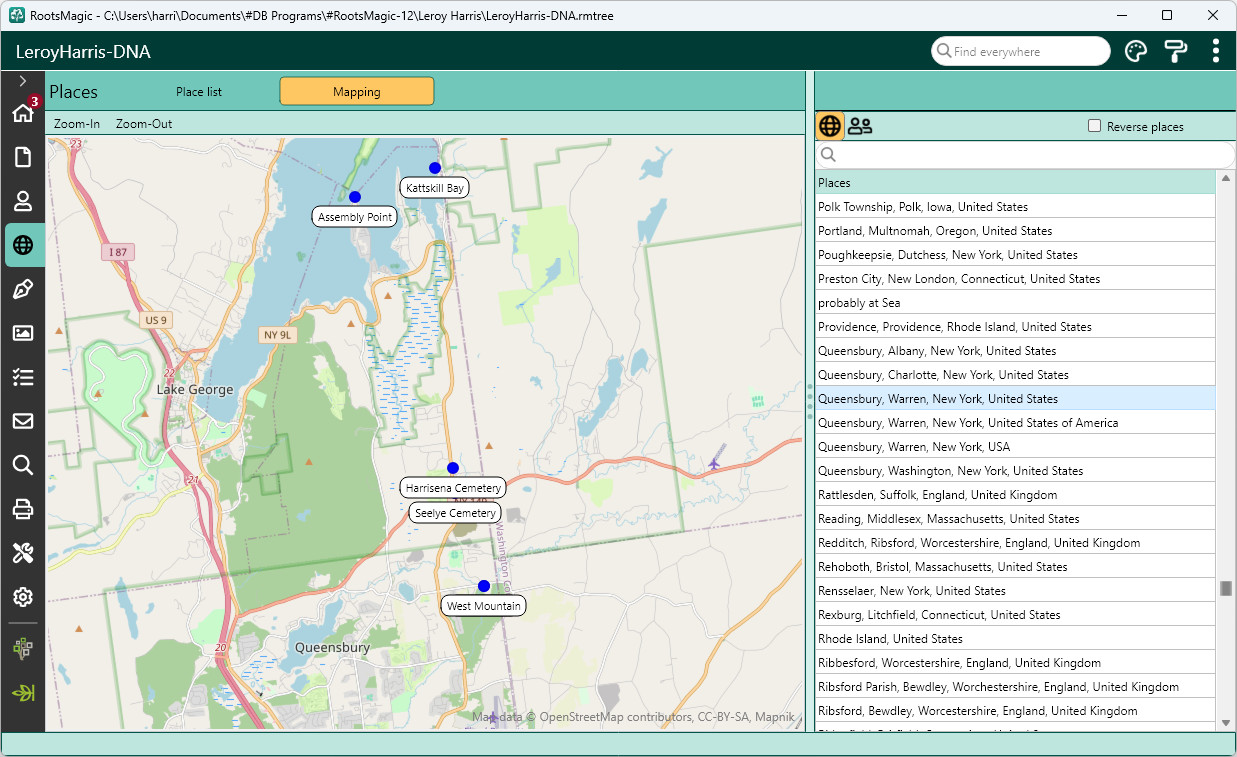Select Queensbury, Warren, United States of America row
The height and width of the screenshot is (757, 1237).
(1015, 423)
